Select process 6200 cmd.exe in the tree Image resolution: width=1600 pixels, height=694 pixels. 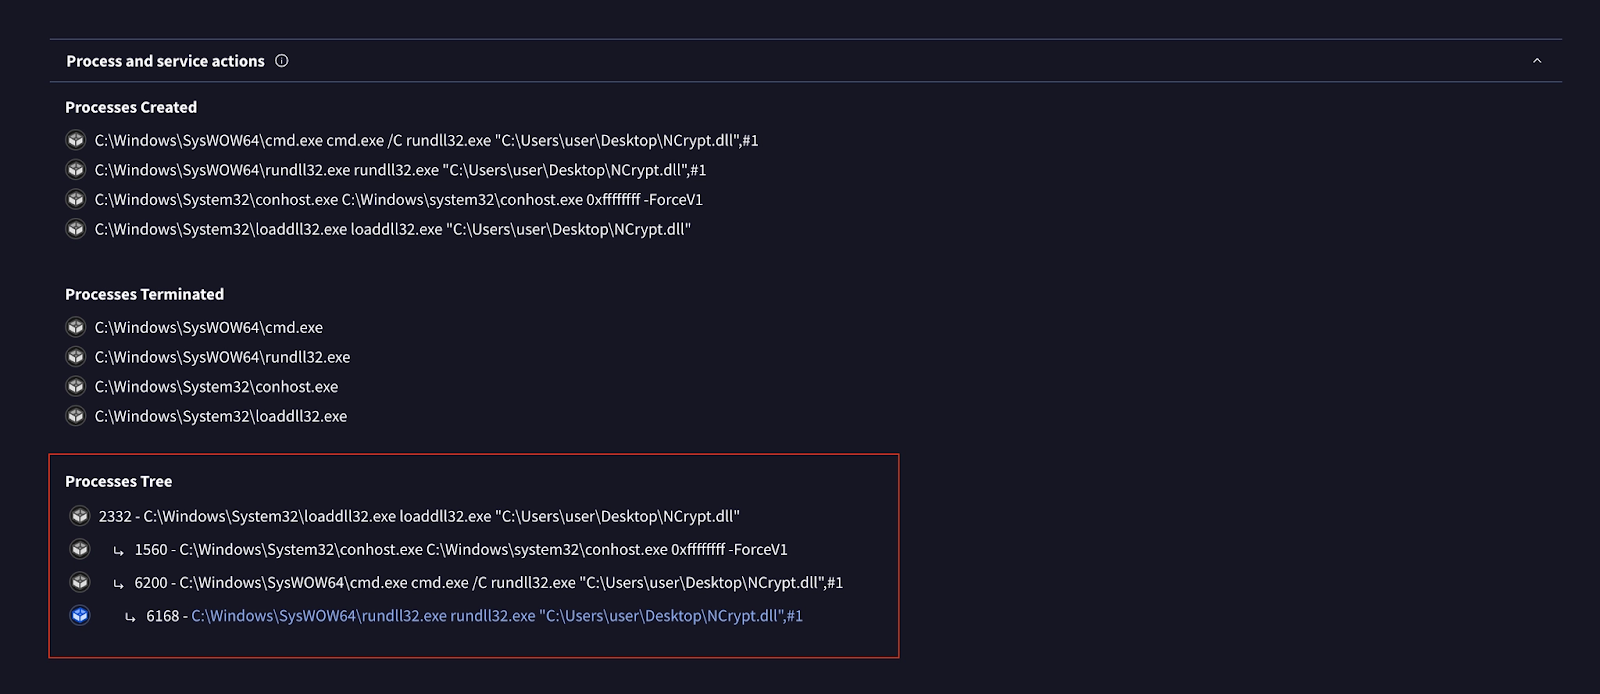488,583
